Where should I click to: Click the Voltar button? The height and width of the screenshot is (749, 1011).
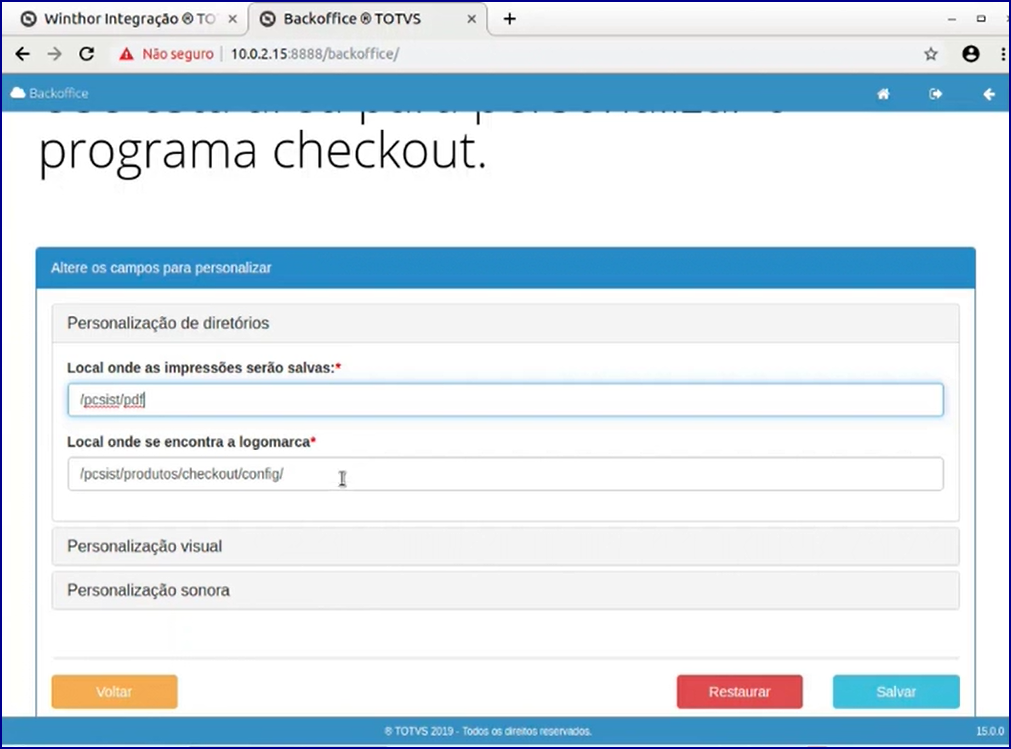click(114, 692)
